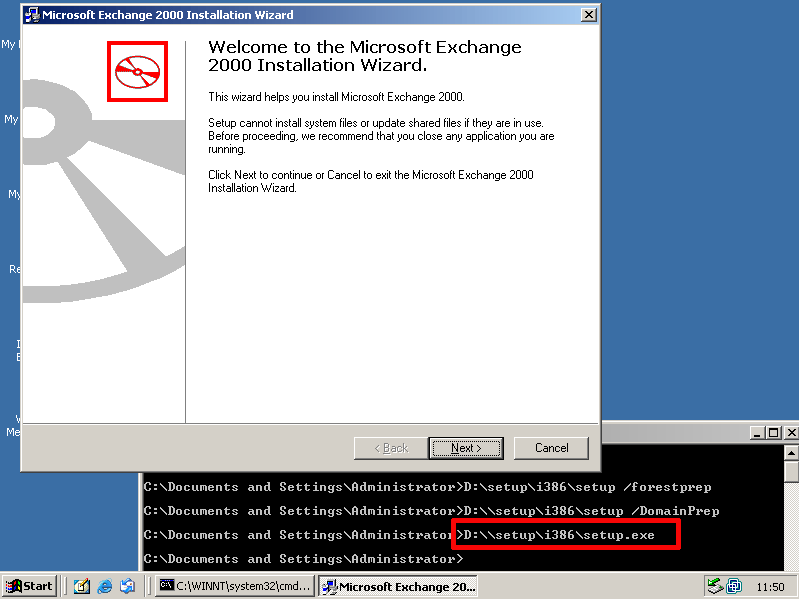
Task: Select the Microsoft Exchange taskbar button
Action: [x=398, y=586]
